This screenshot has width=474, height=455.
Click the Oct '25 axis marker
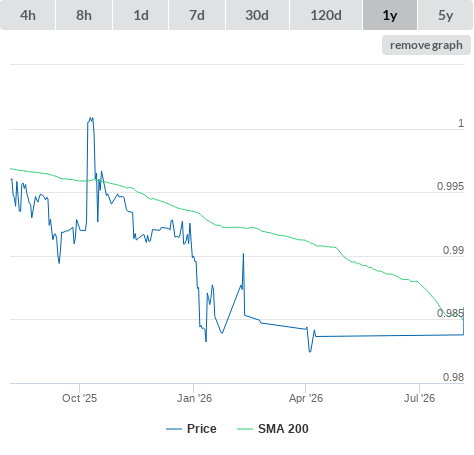click(x=79, y=398)
